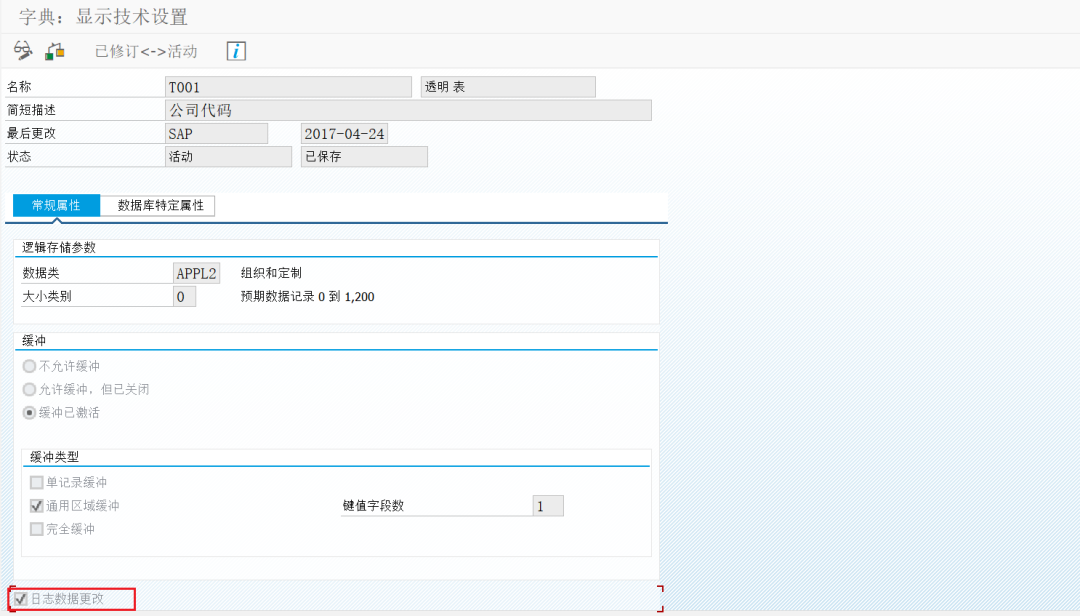Viewport: 1080px width, 616px height.
Task: Click the 逻辑存储参数 group header
Action: pos(59,248)
